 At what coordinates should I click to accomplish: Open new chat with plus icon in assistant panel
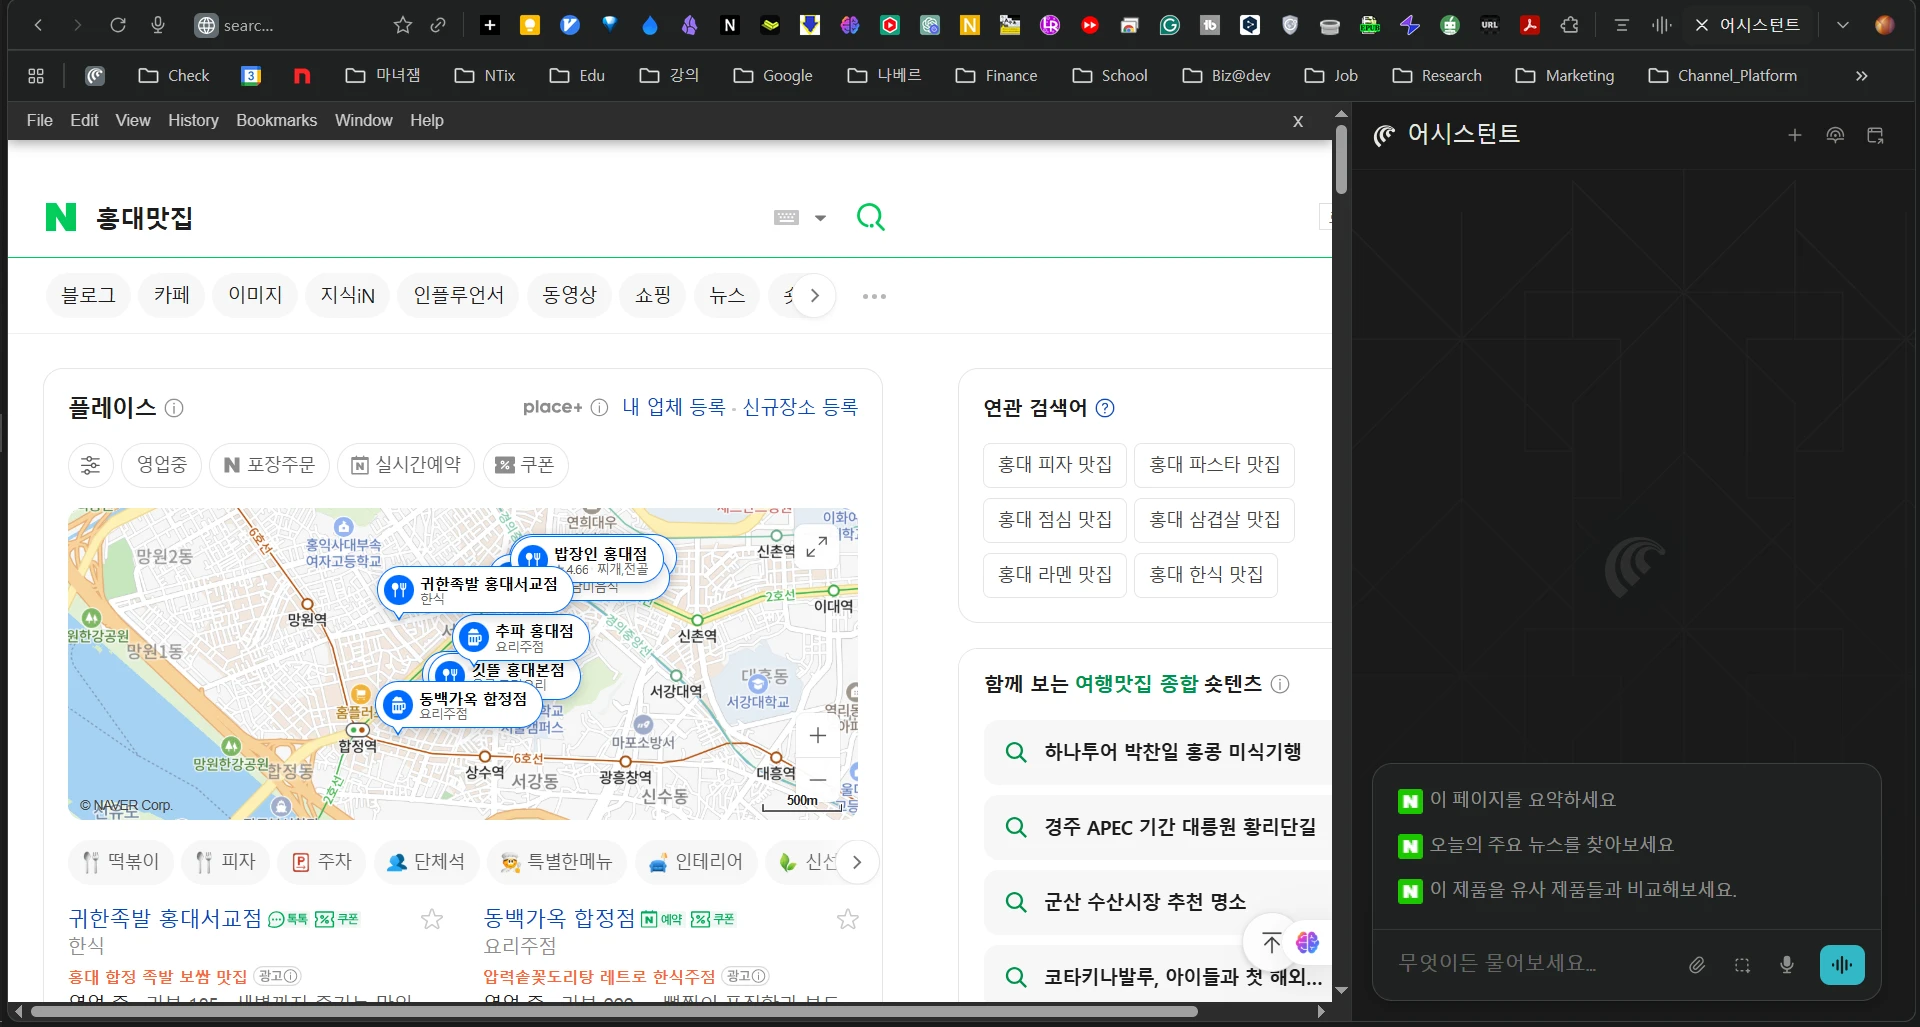click(1794, 135)
